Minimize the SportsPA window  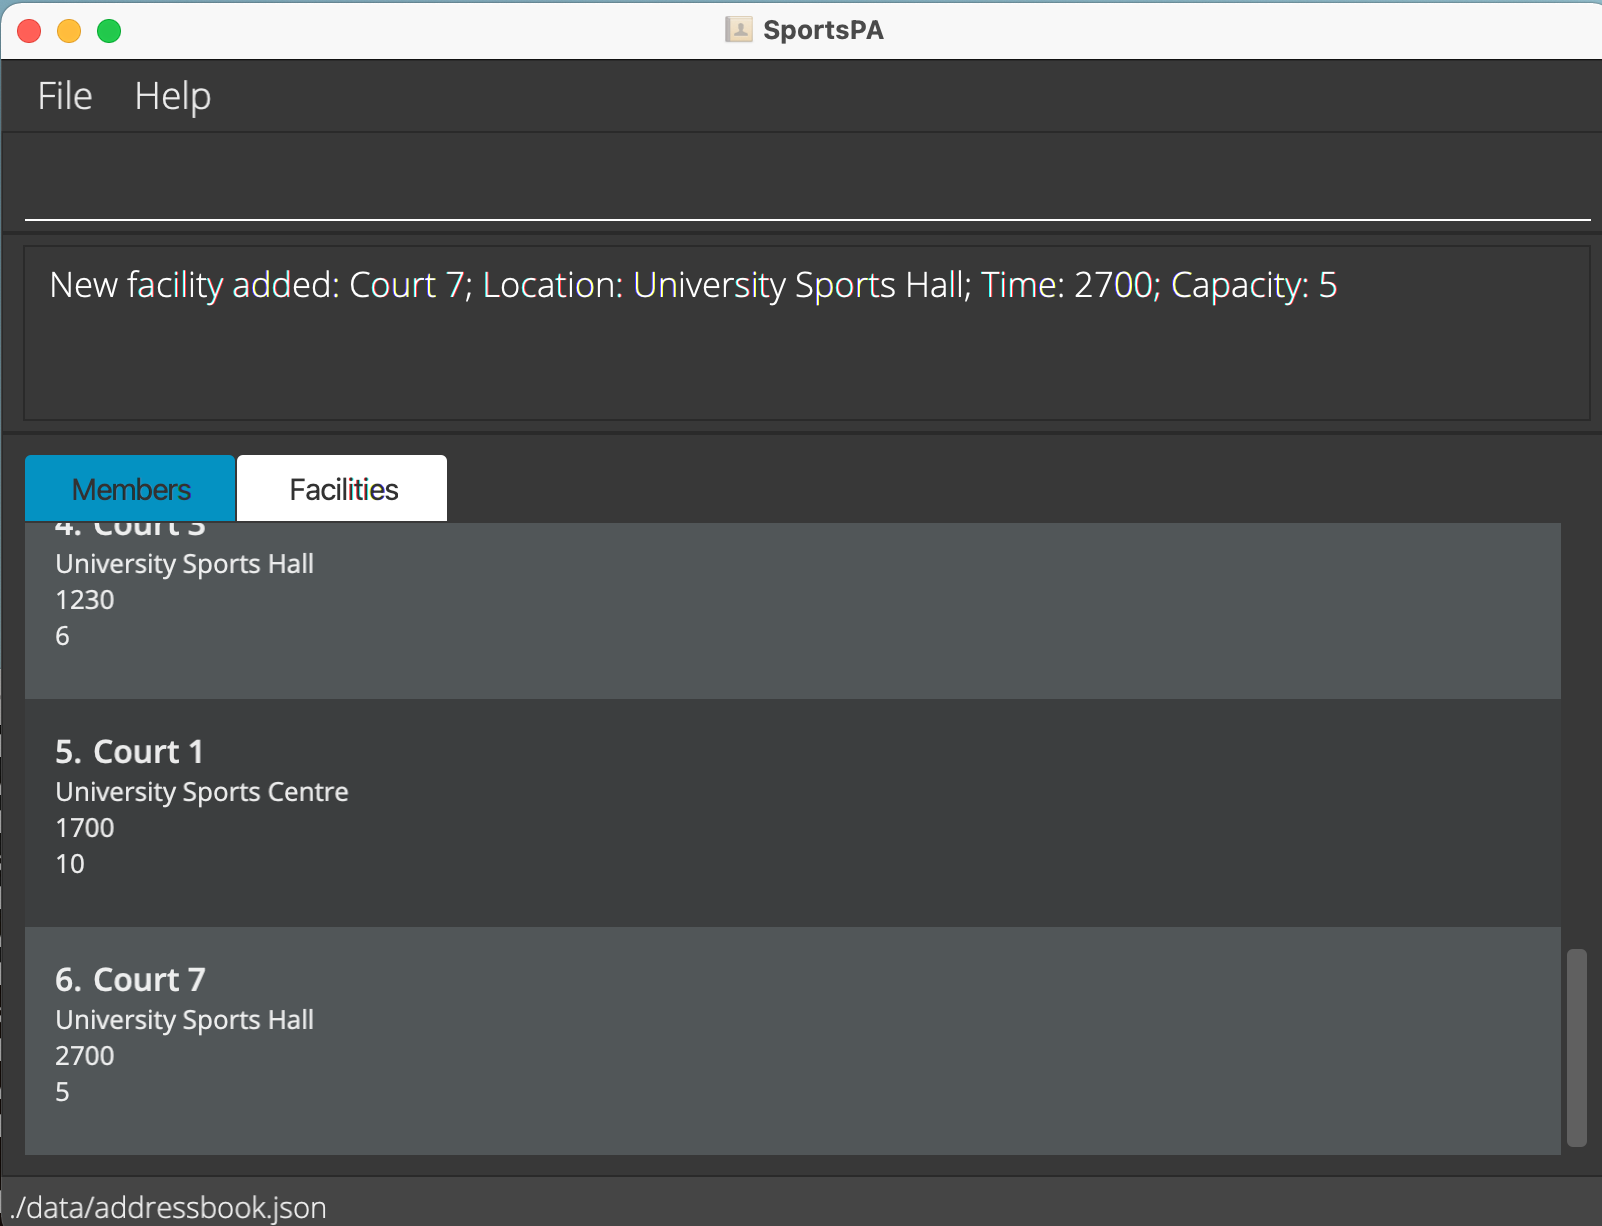click(69, 31)
